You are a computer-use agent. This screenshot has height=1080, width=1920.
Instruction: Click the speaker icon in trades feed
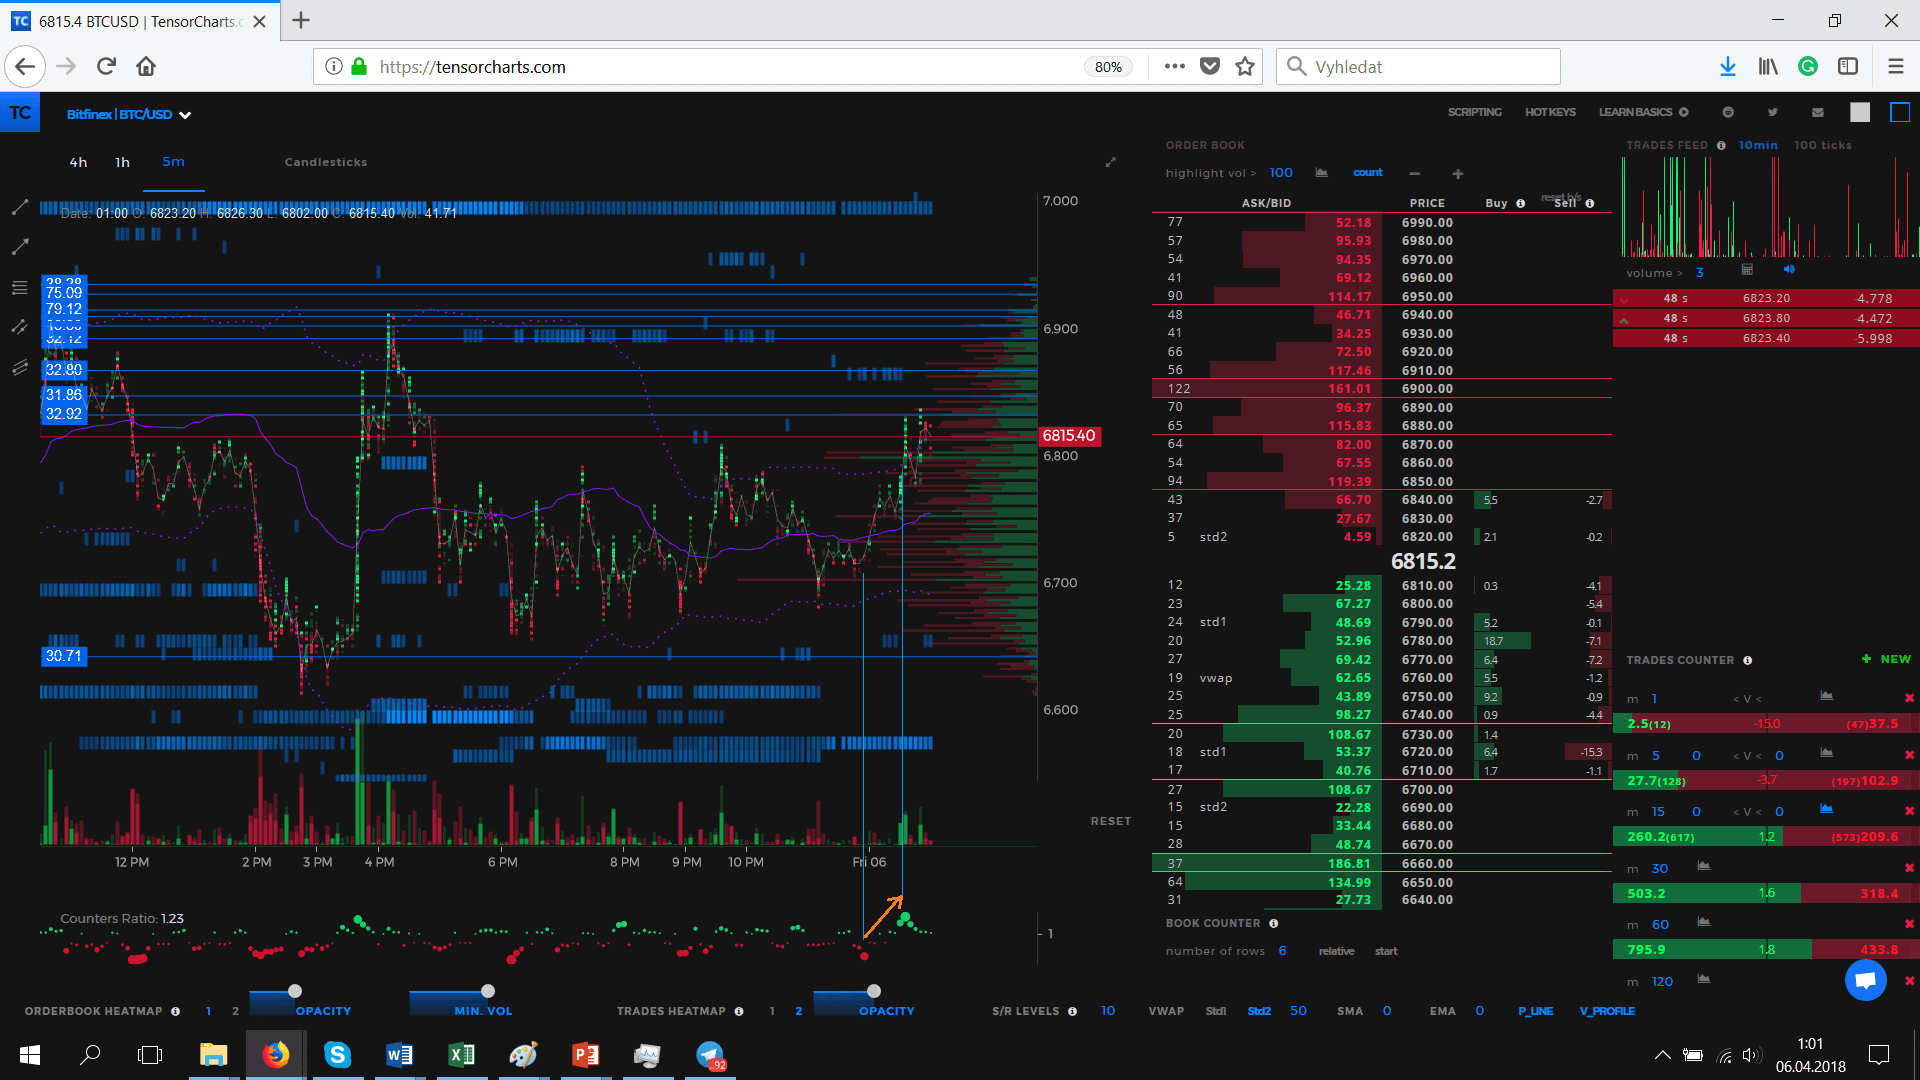[x=1789, y=270]
